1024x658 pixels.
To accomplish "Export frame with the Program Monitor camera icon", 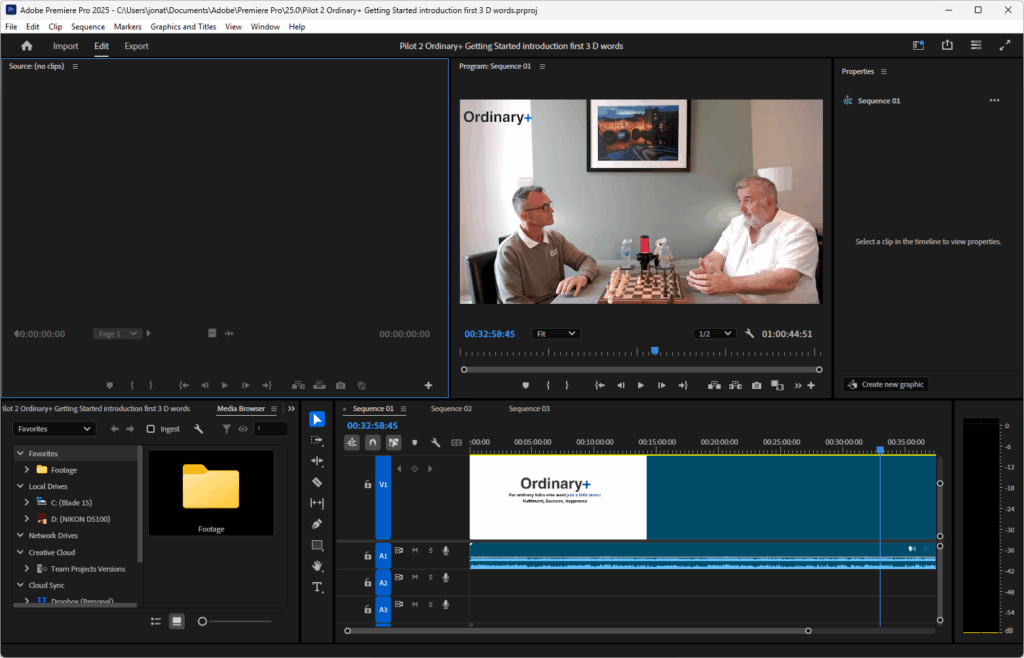I will [x=756, y=385].
